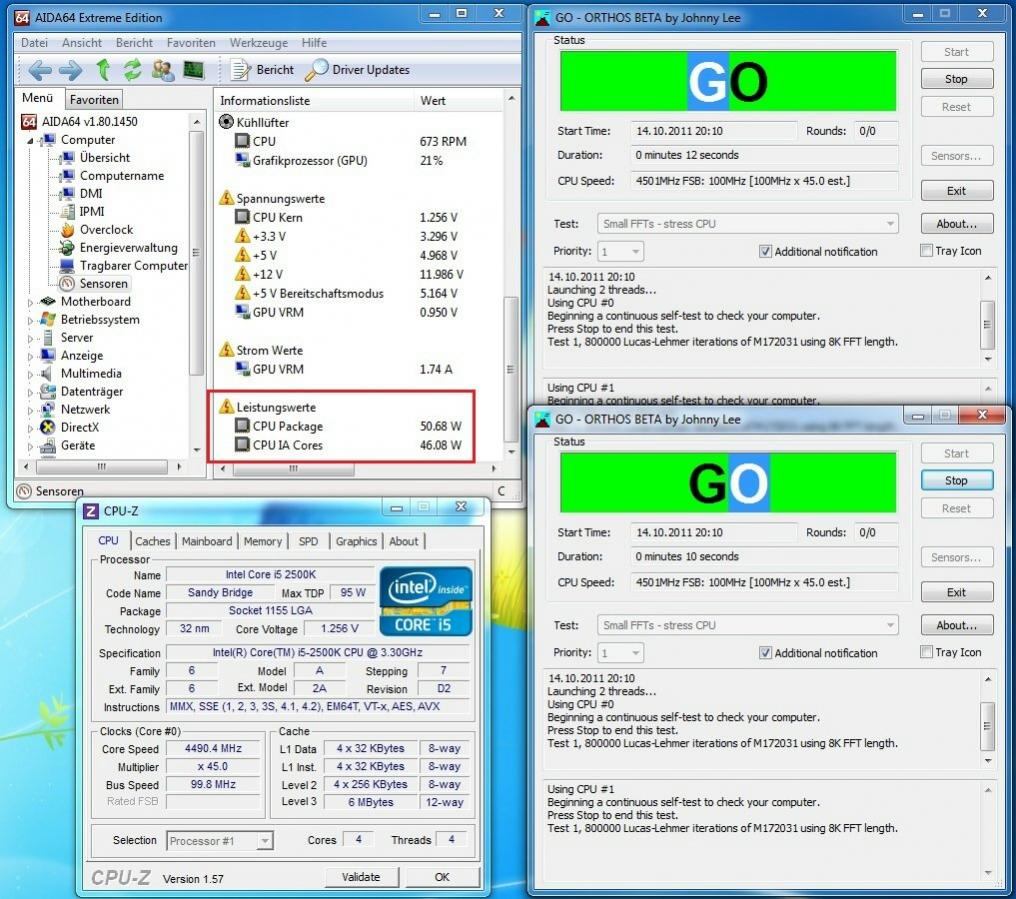Open the Datei menu
The height and width of the screenshot is (899, 1016).
click(34, 43)
